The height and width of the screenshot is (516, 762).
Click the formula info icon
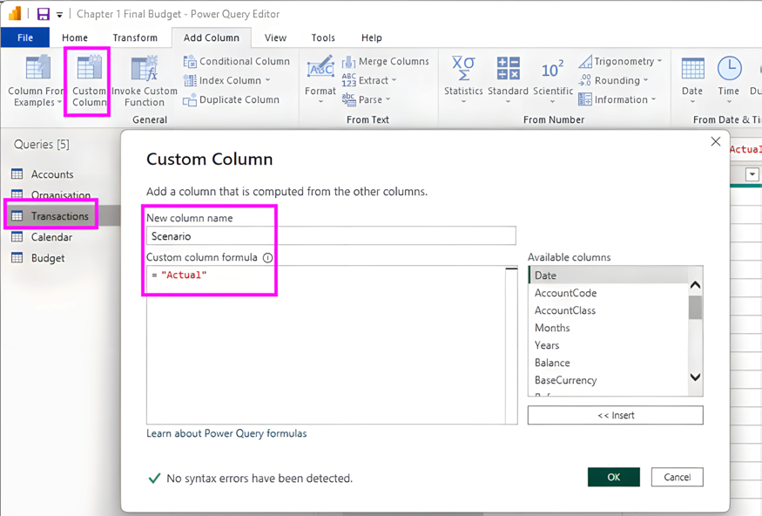point(268,258)
